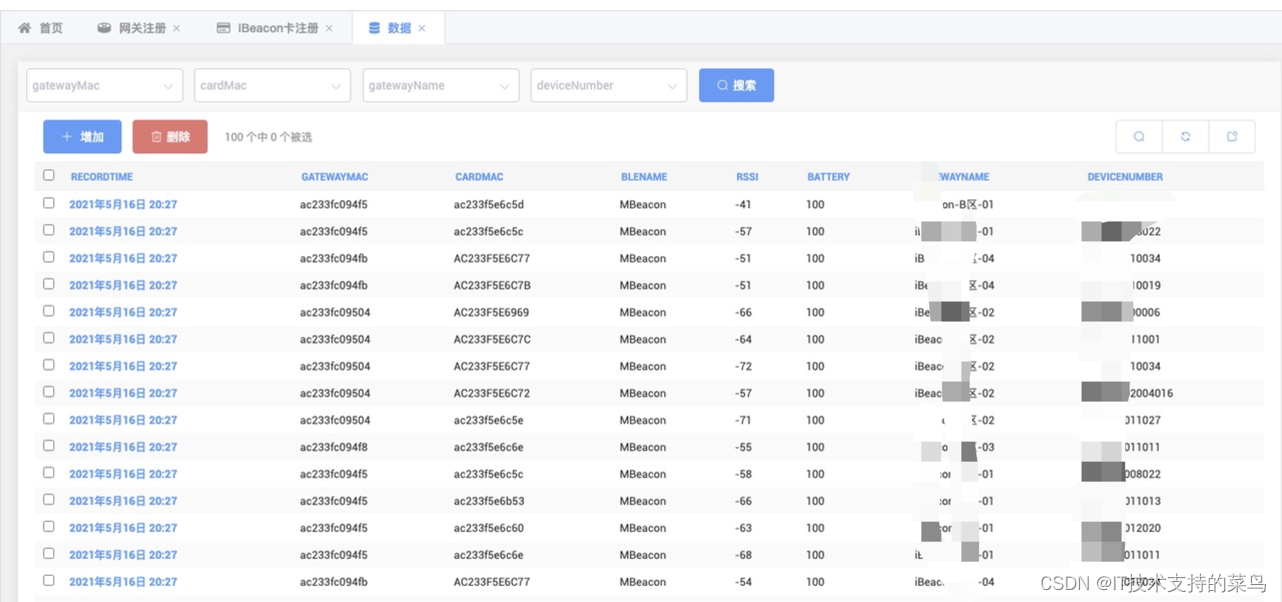Click the RSSI value -68
The width and height of the screenshot is (1282, 602).
pos(743,555)
